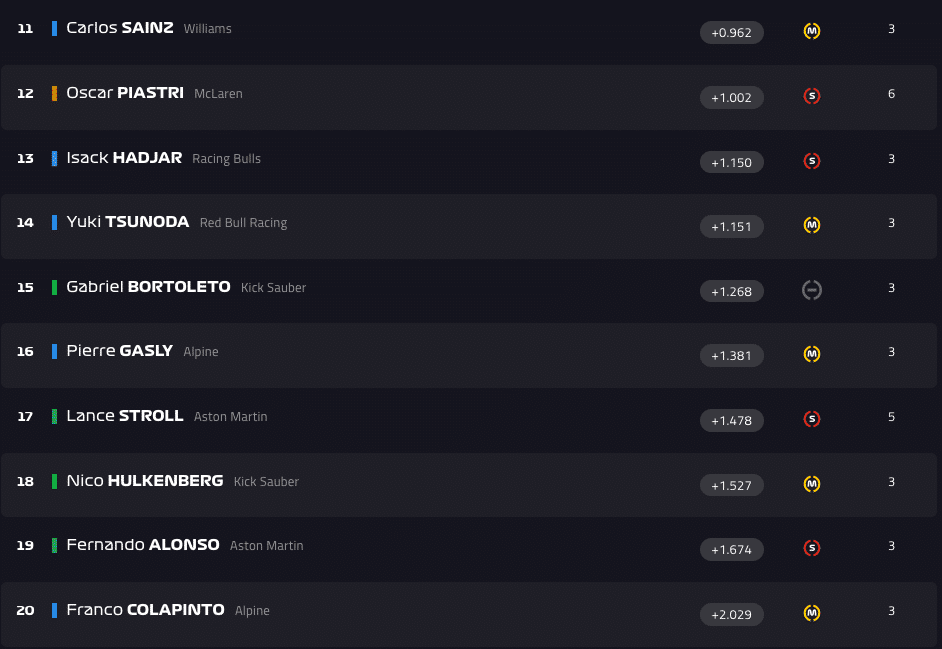This screenshot has width=942, height=649.
Task: Click soft tyre icon in Isack Hadjar row
Action: (x=812, y=160)
